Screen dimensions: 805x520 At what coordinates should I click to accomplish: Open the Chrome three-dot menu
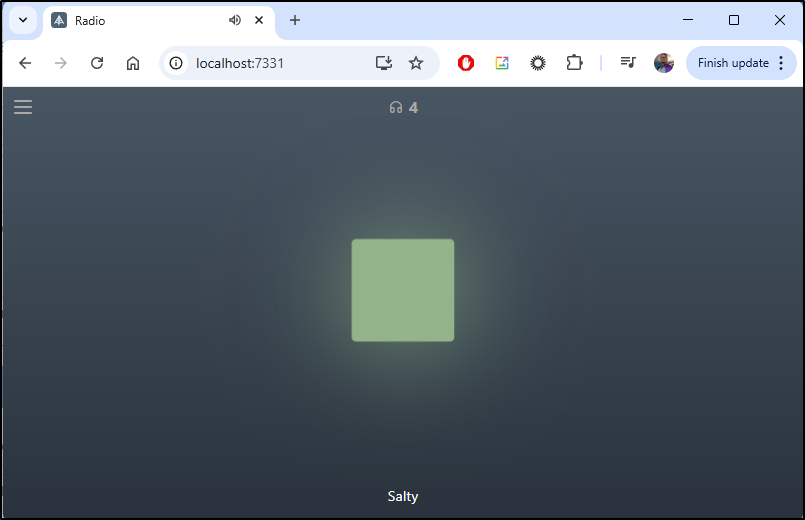point(781,63)
